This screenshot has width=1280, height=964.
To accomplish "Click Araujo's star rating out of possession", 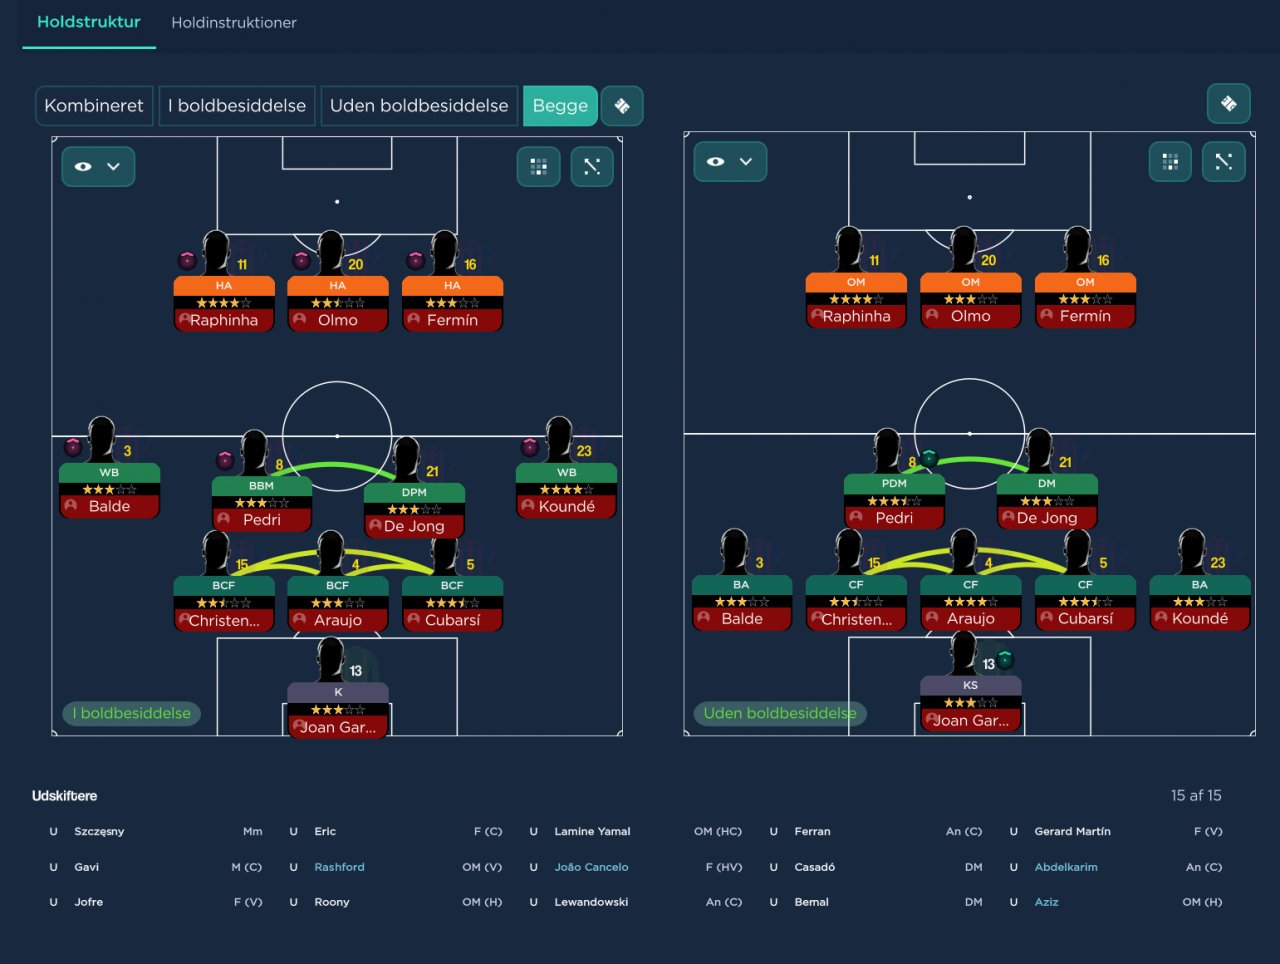I will [x=971, y=602].
